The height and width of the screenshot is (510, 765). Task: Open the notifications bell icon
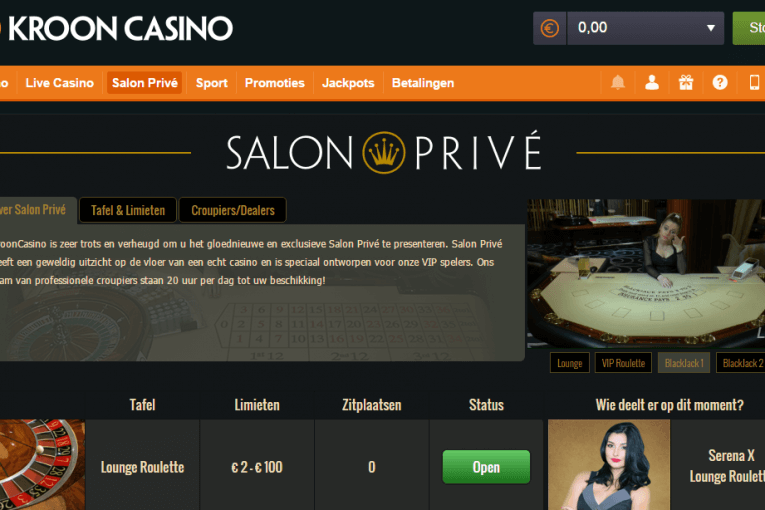tap(618, 82)
